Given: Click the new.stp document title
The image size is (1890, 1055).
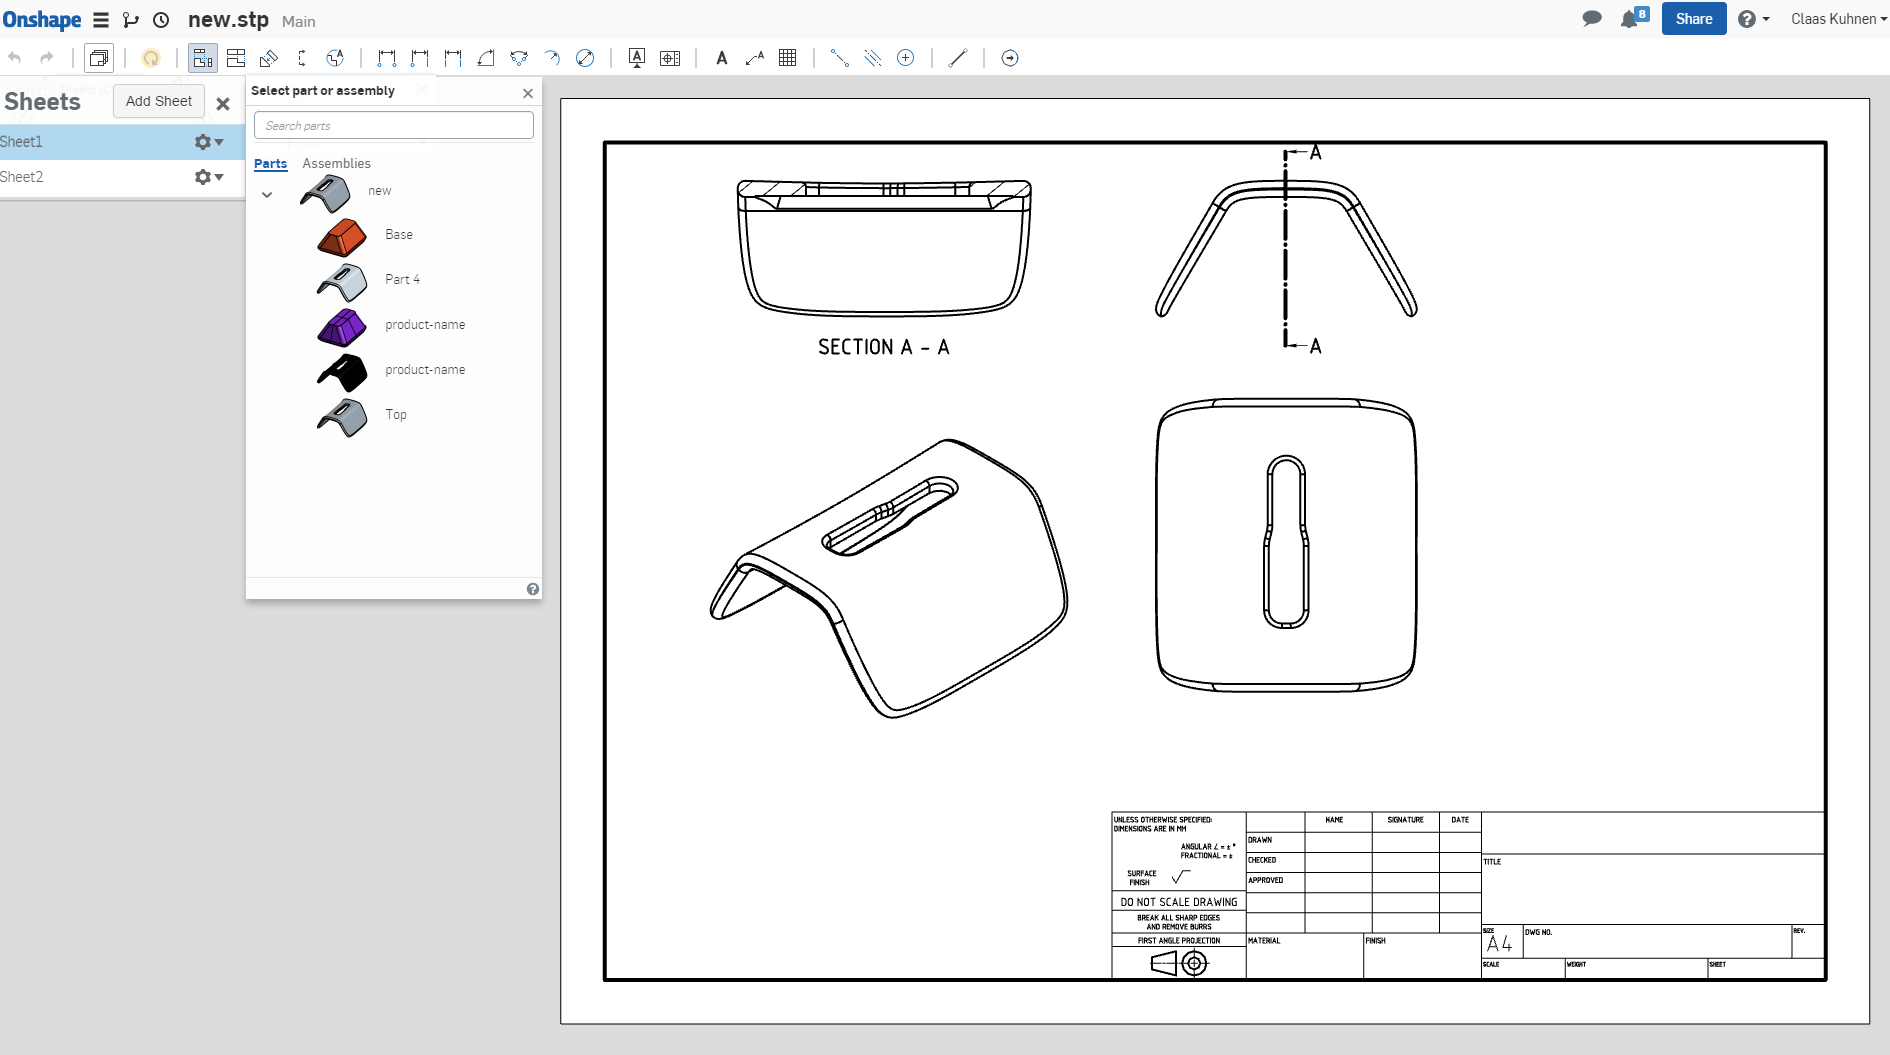Looking at the screenshot, I should pos(228,20).
